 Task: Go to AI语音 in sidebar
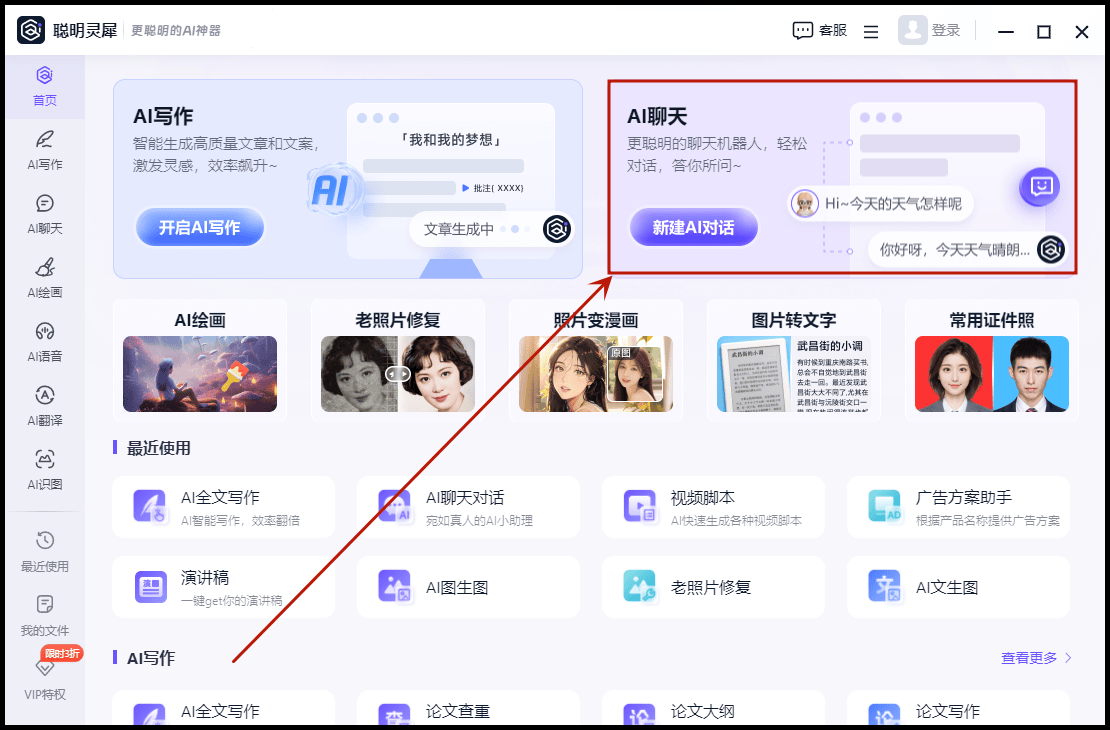pyautogui.click(x=44, y=341)
